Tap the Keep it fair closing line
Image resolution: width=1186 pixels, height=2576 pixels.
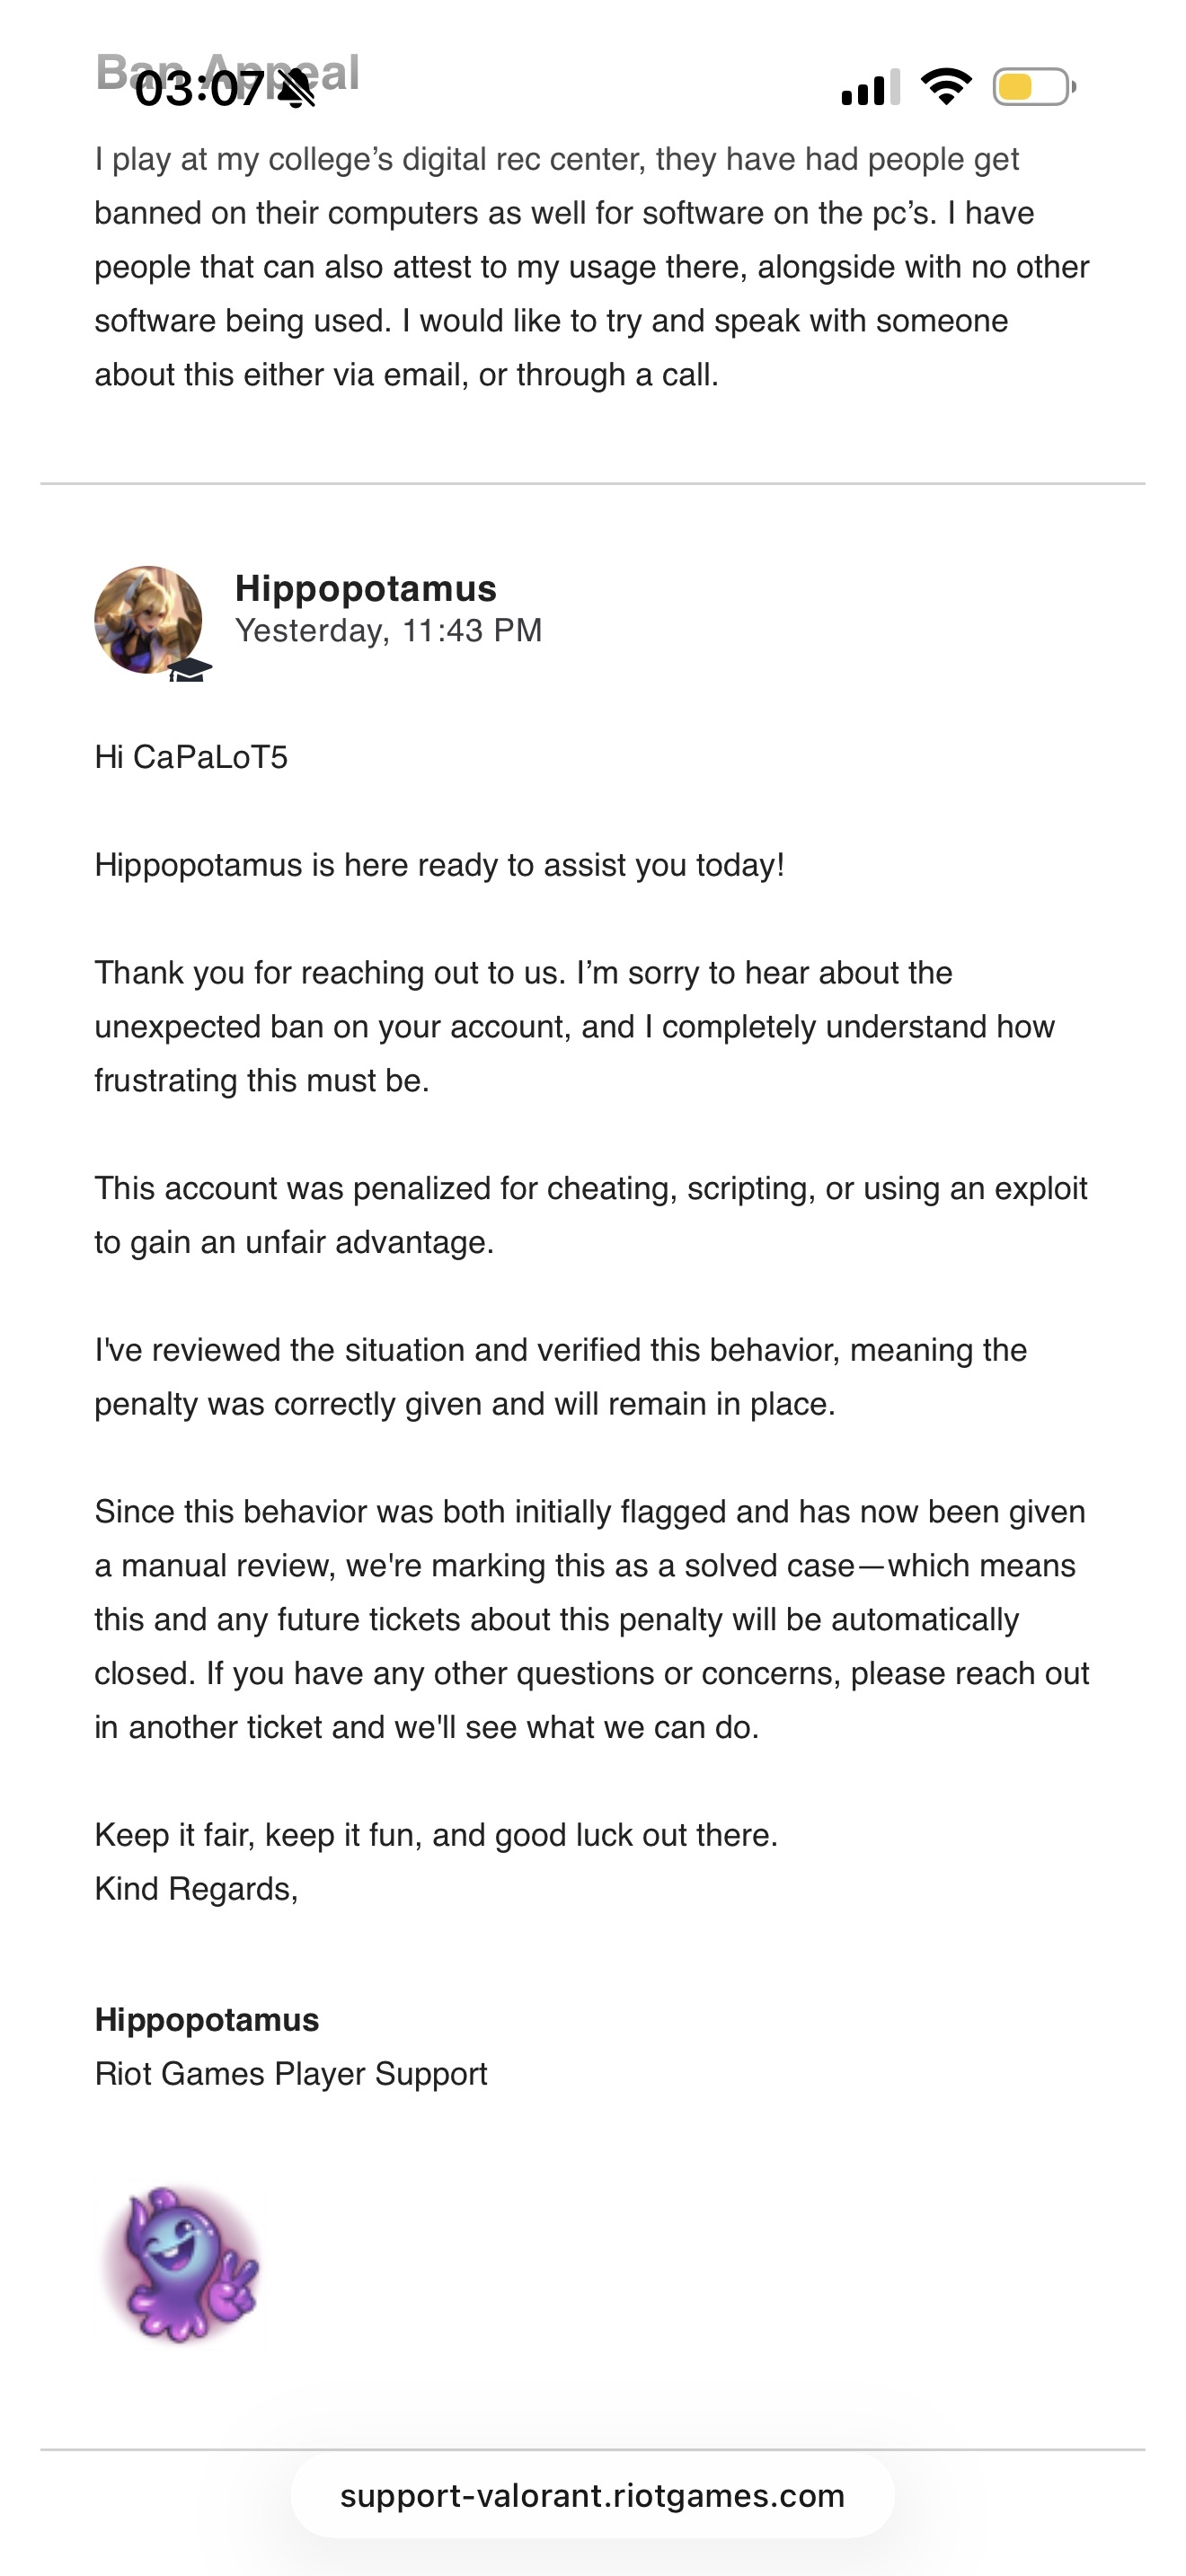(x=436, y=1835)
